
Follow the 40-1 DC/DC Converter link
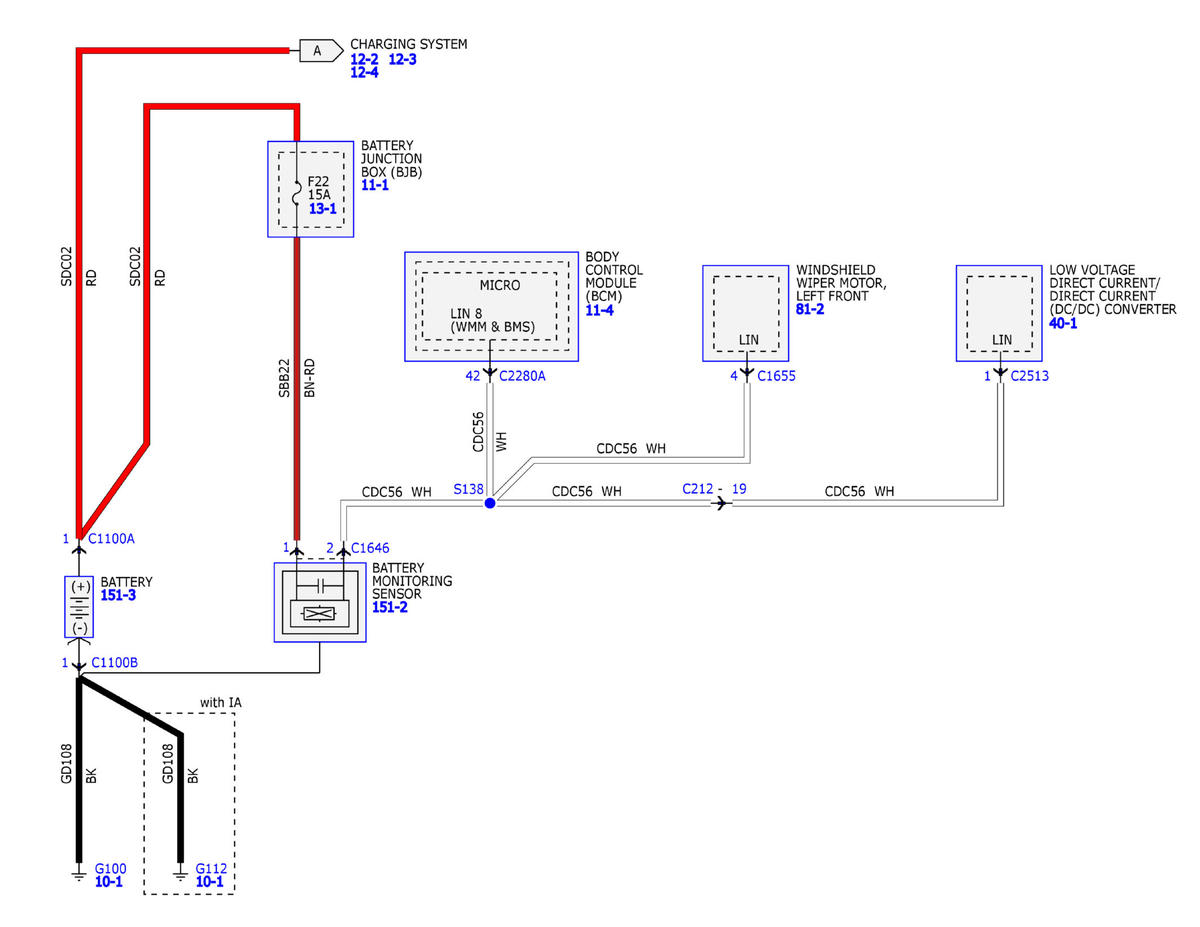pos(1063,324)
